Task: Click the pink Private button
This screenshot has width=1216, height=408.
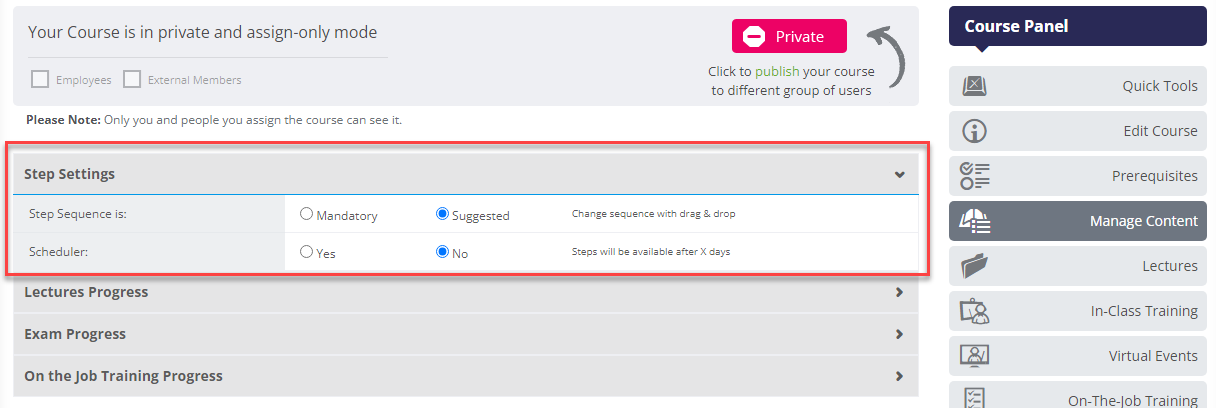Action: click(789, 36)
